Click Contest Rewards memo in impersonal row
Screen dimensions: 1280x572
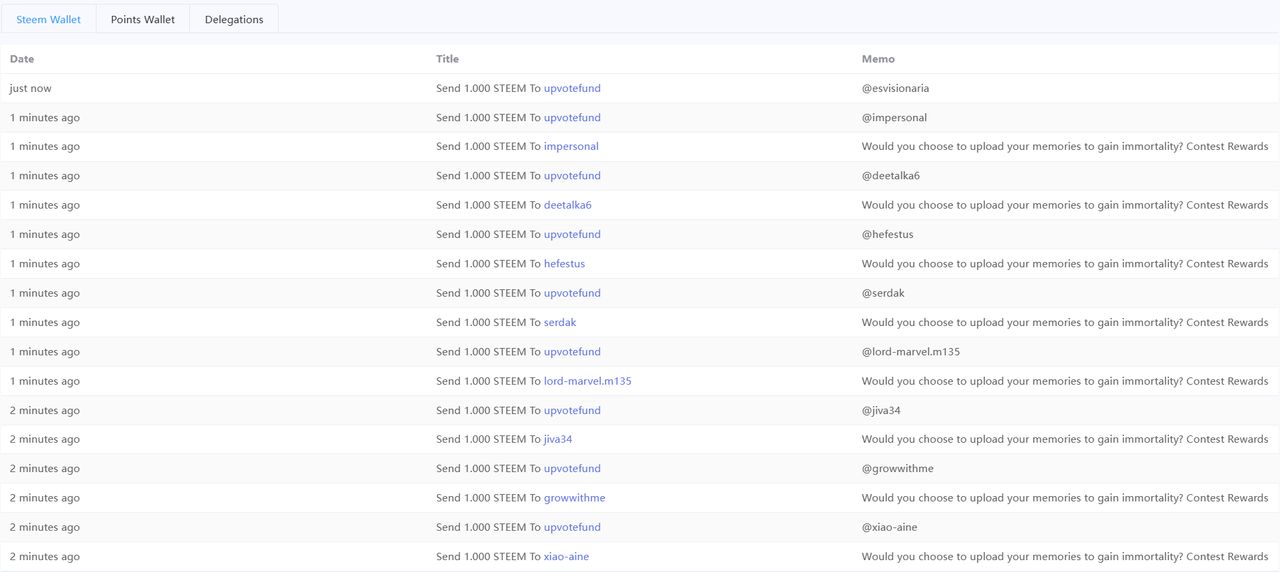pos(1065,146)
